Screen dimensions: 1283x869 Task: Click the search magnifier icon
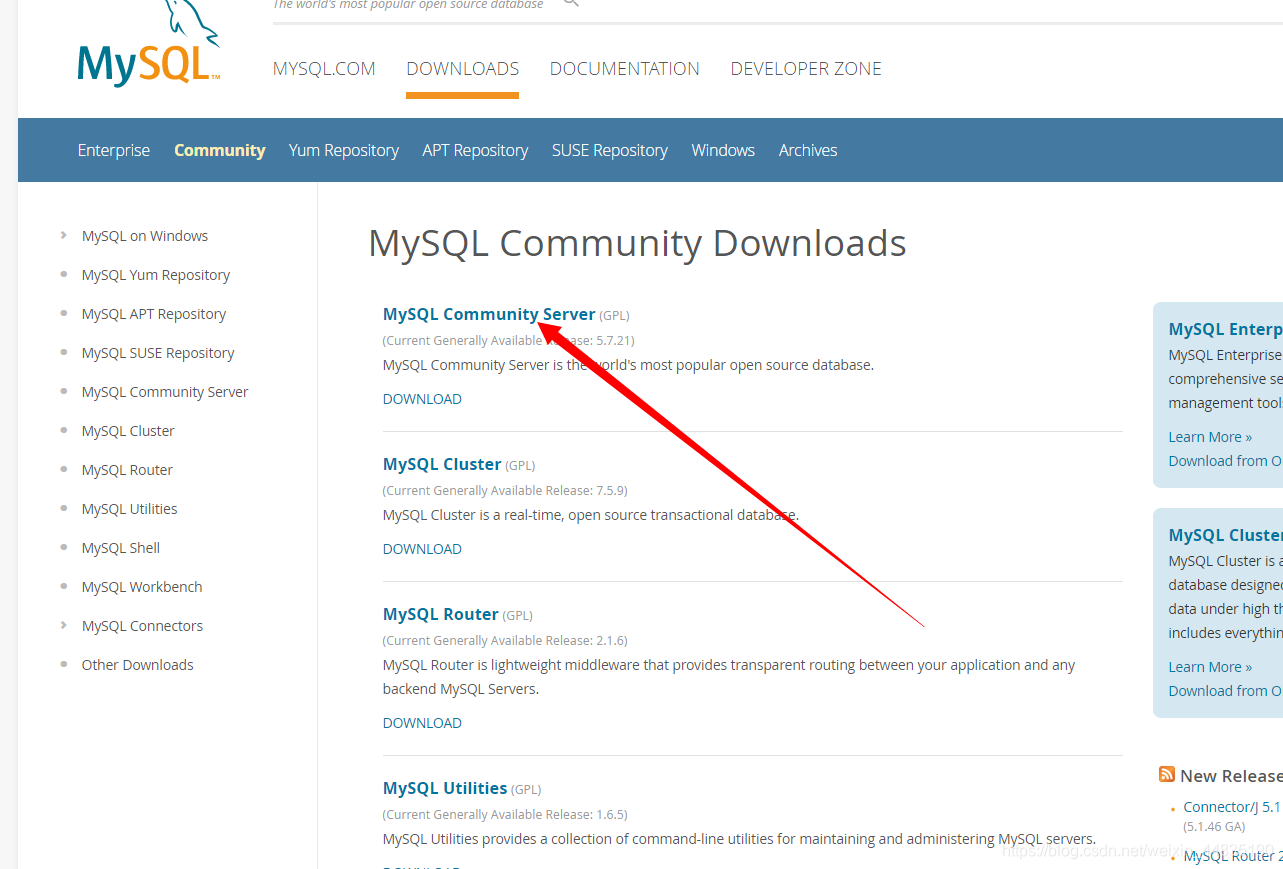pyautogui.click(x=571, y=4)
